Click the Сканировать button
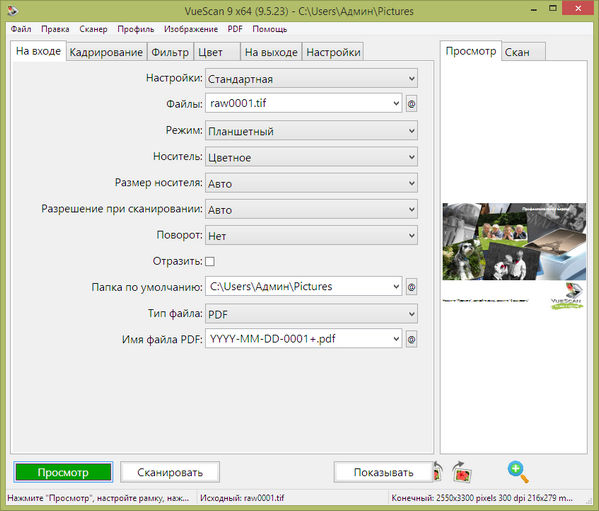This screenshot has height=511, width=599. coord(170,472)
